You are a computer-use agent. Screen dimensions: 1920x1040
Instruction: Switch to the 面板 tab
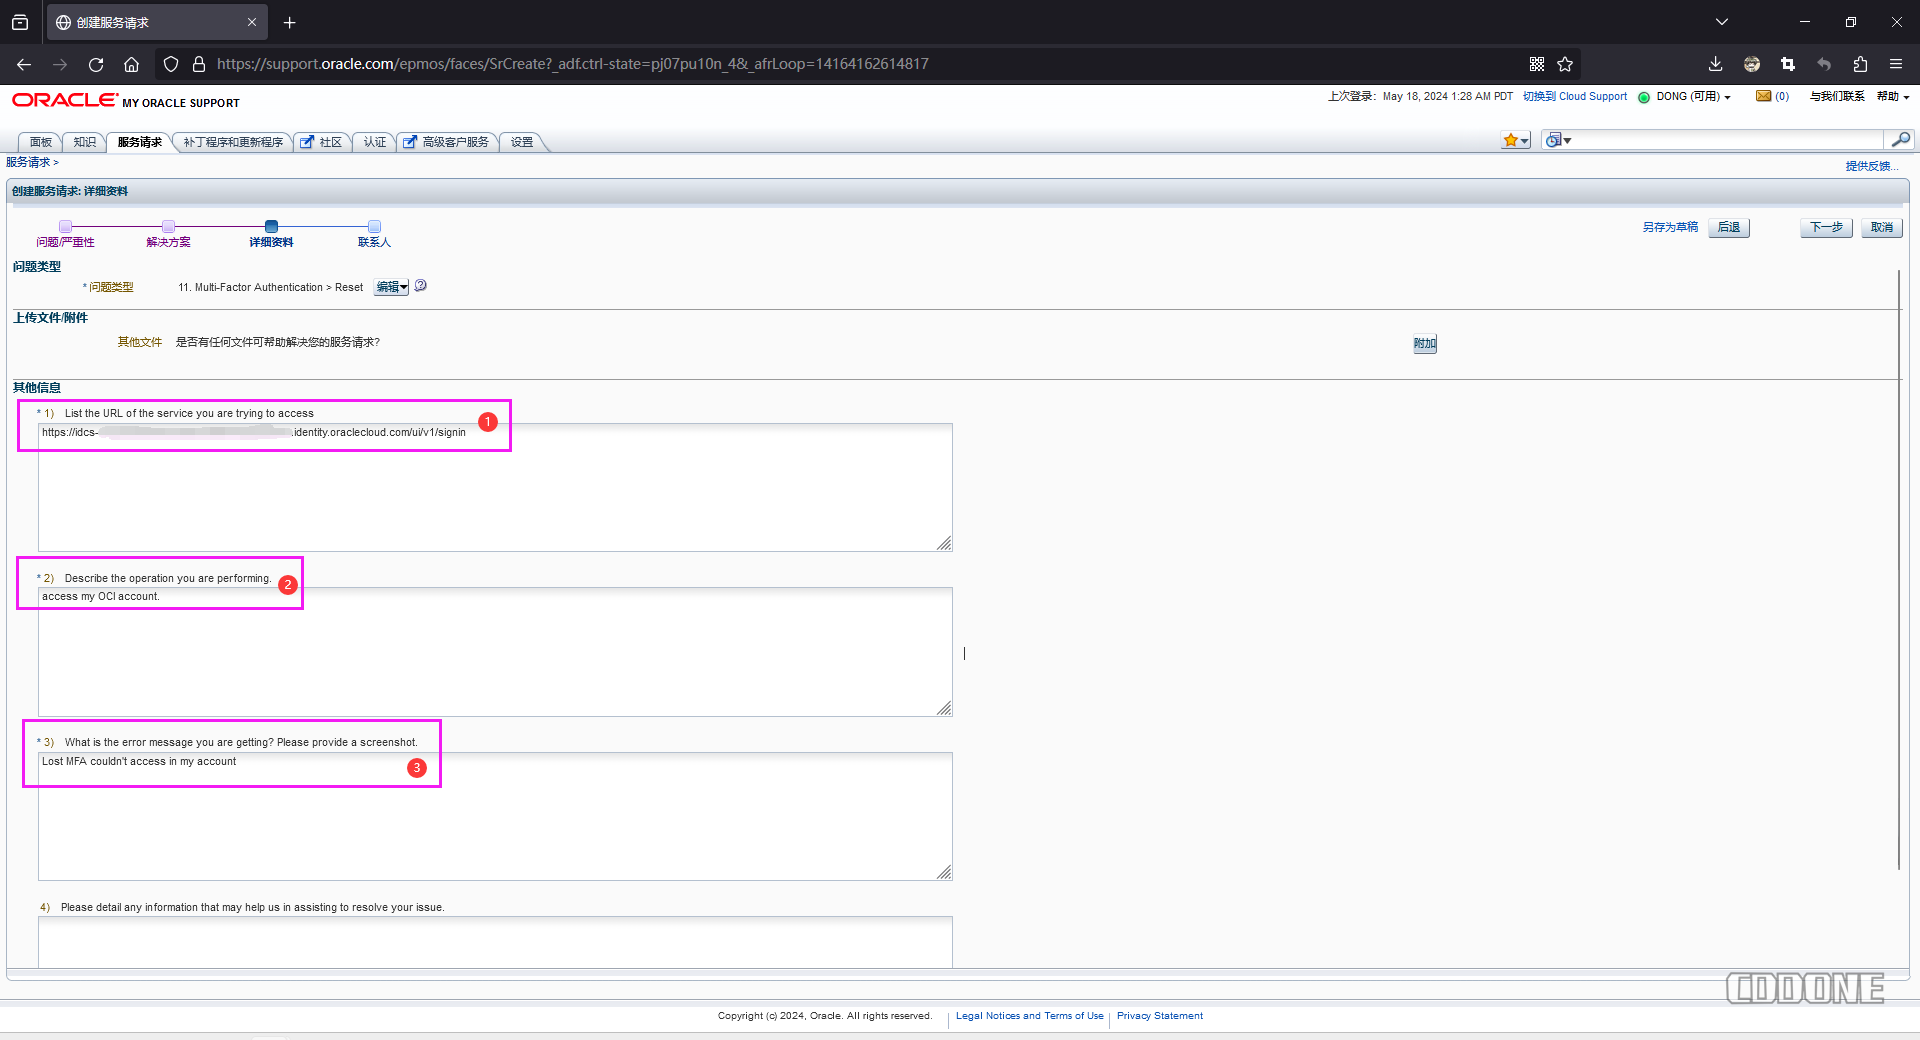40,142
